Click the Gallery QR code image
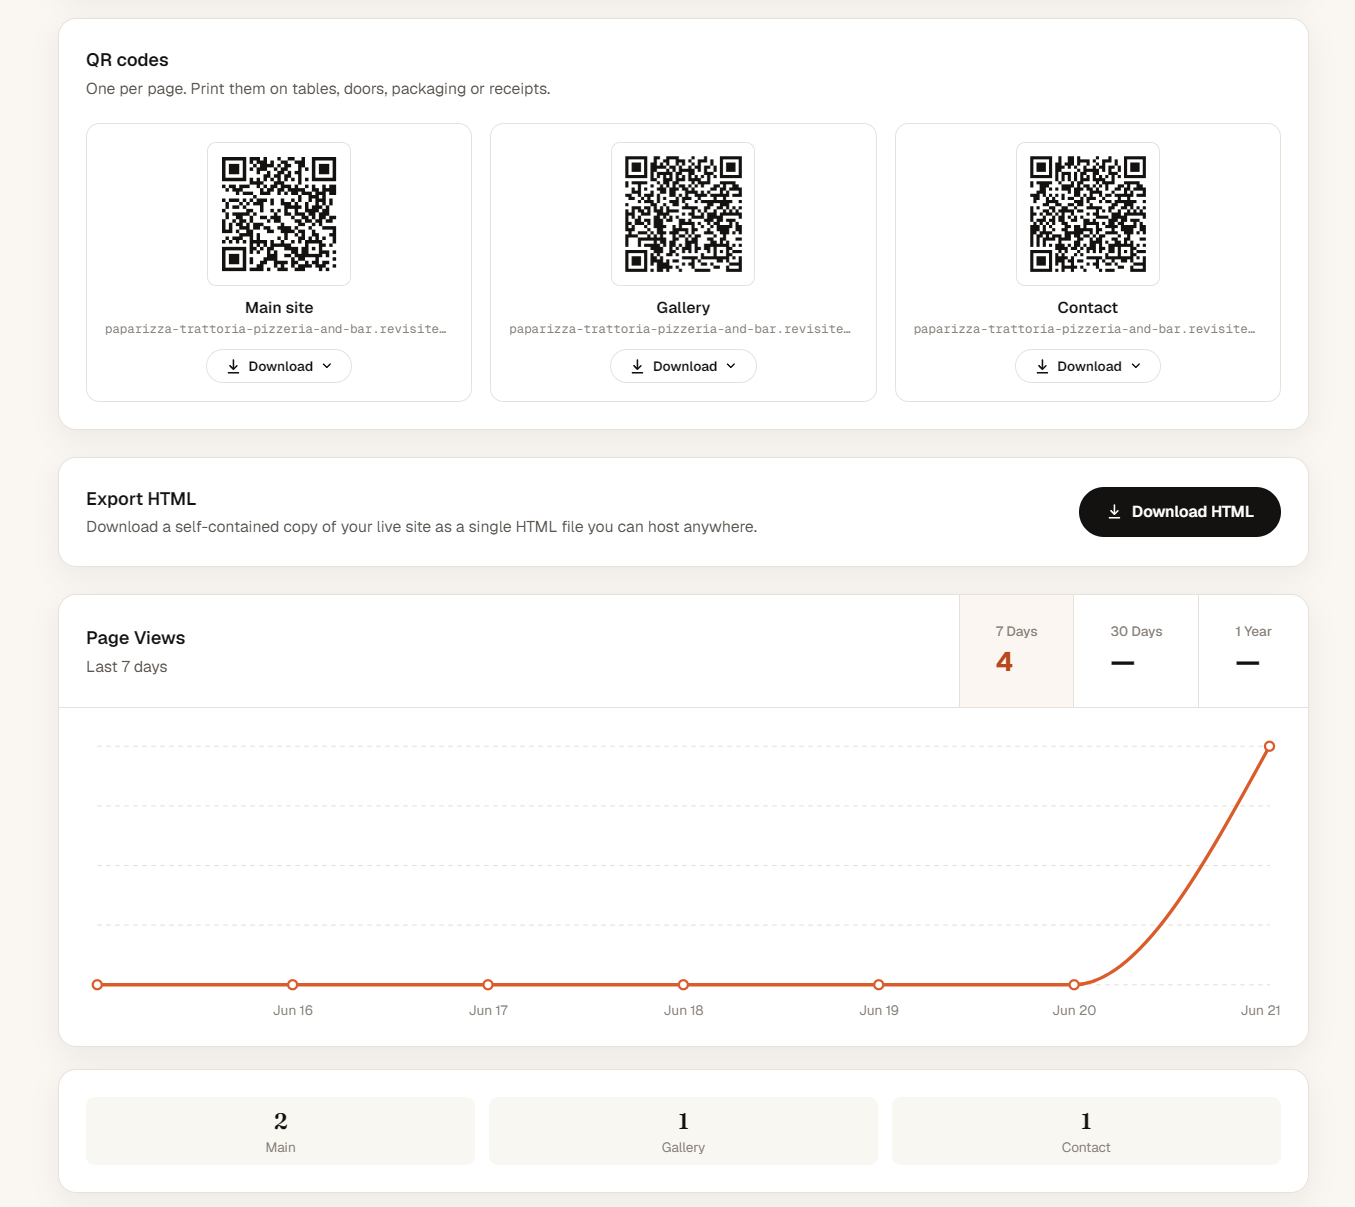 click(x=683, y=214)
